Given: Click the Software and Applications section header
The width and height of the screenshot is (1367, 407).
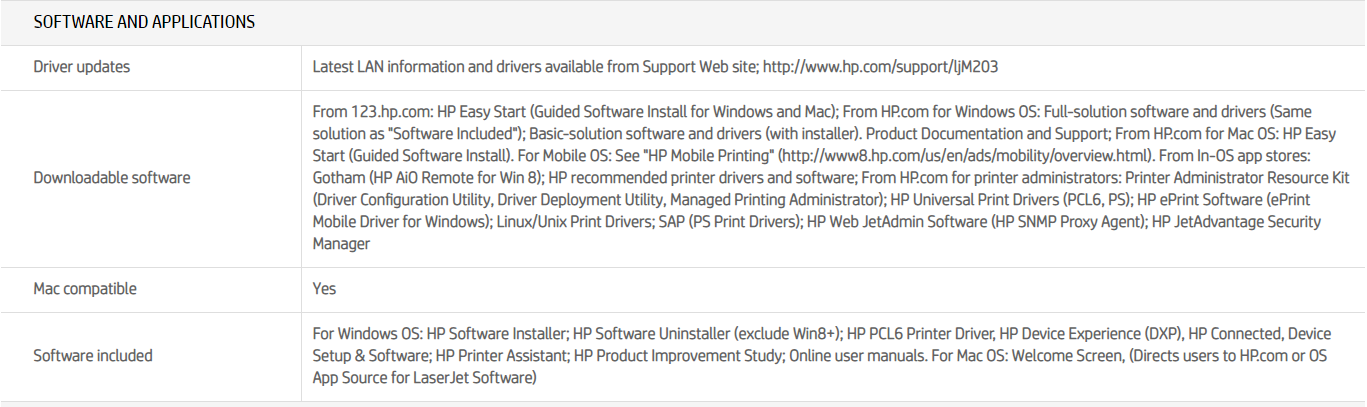Looking at the screenshot, I should tap(144, 22).
